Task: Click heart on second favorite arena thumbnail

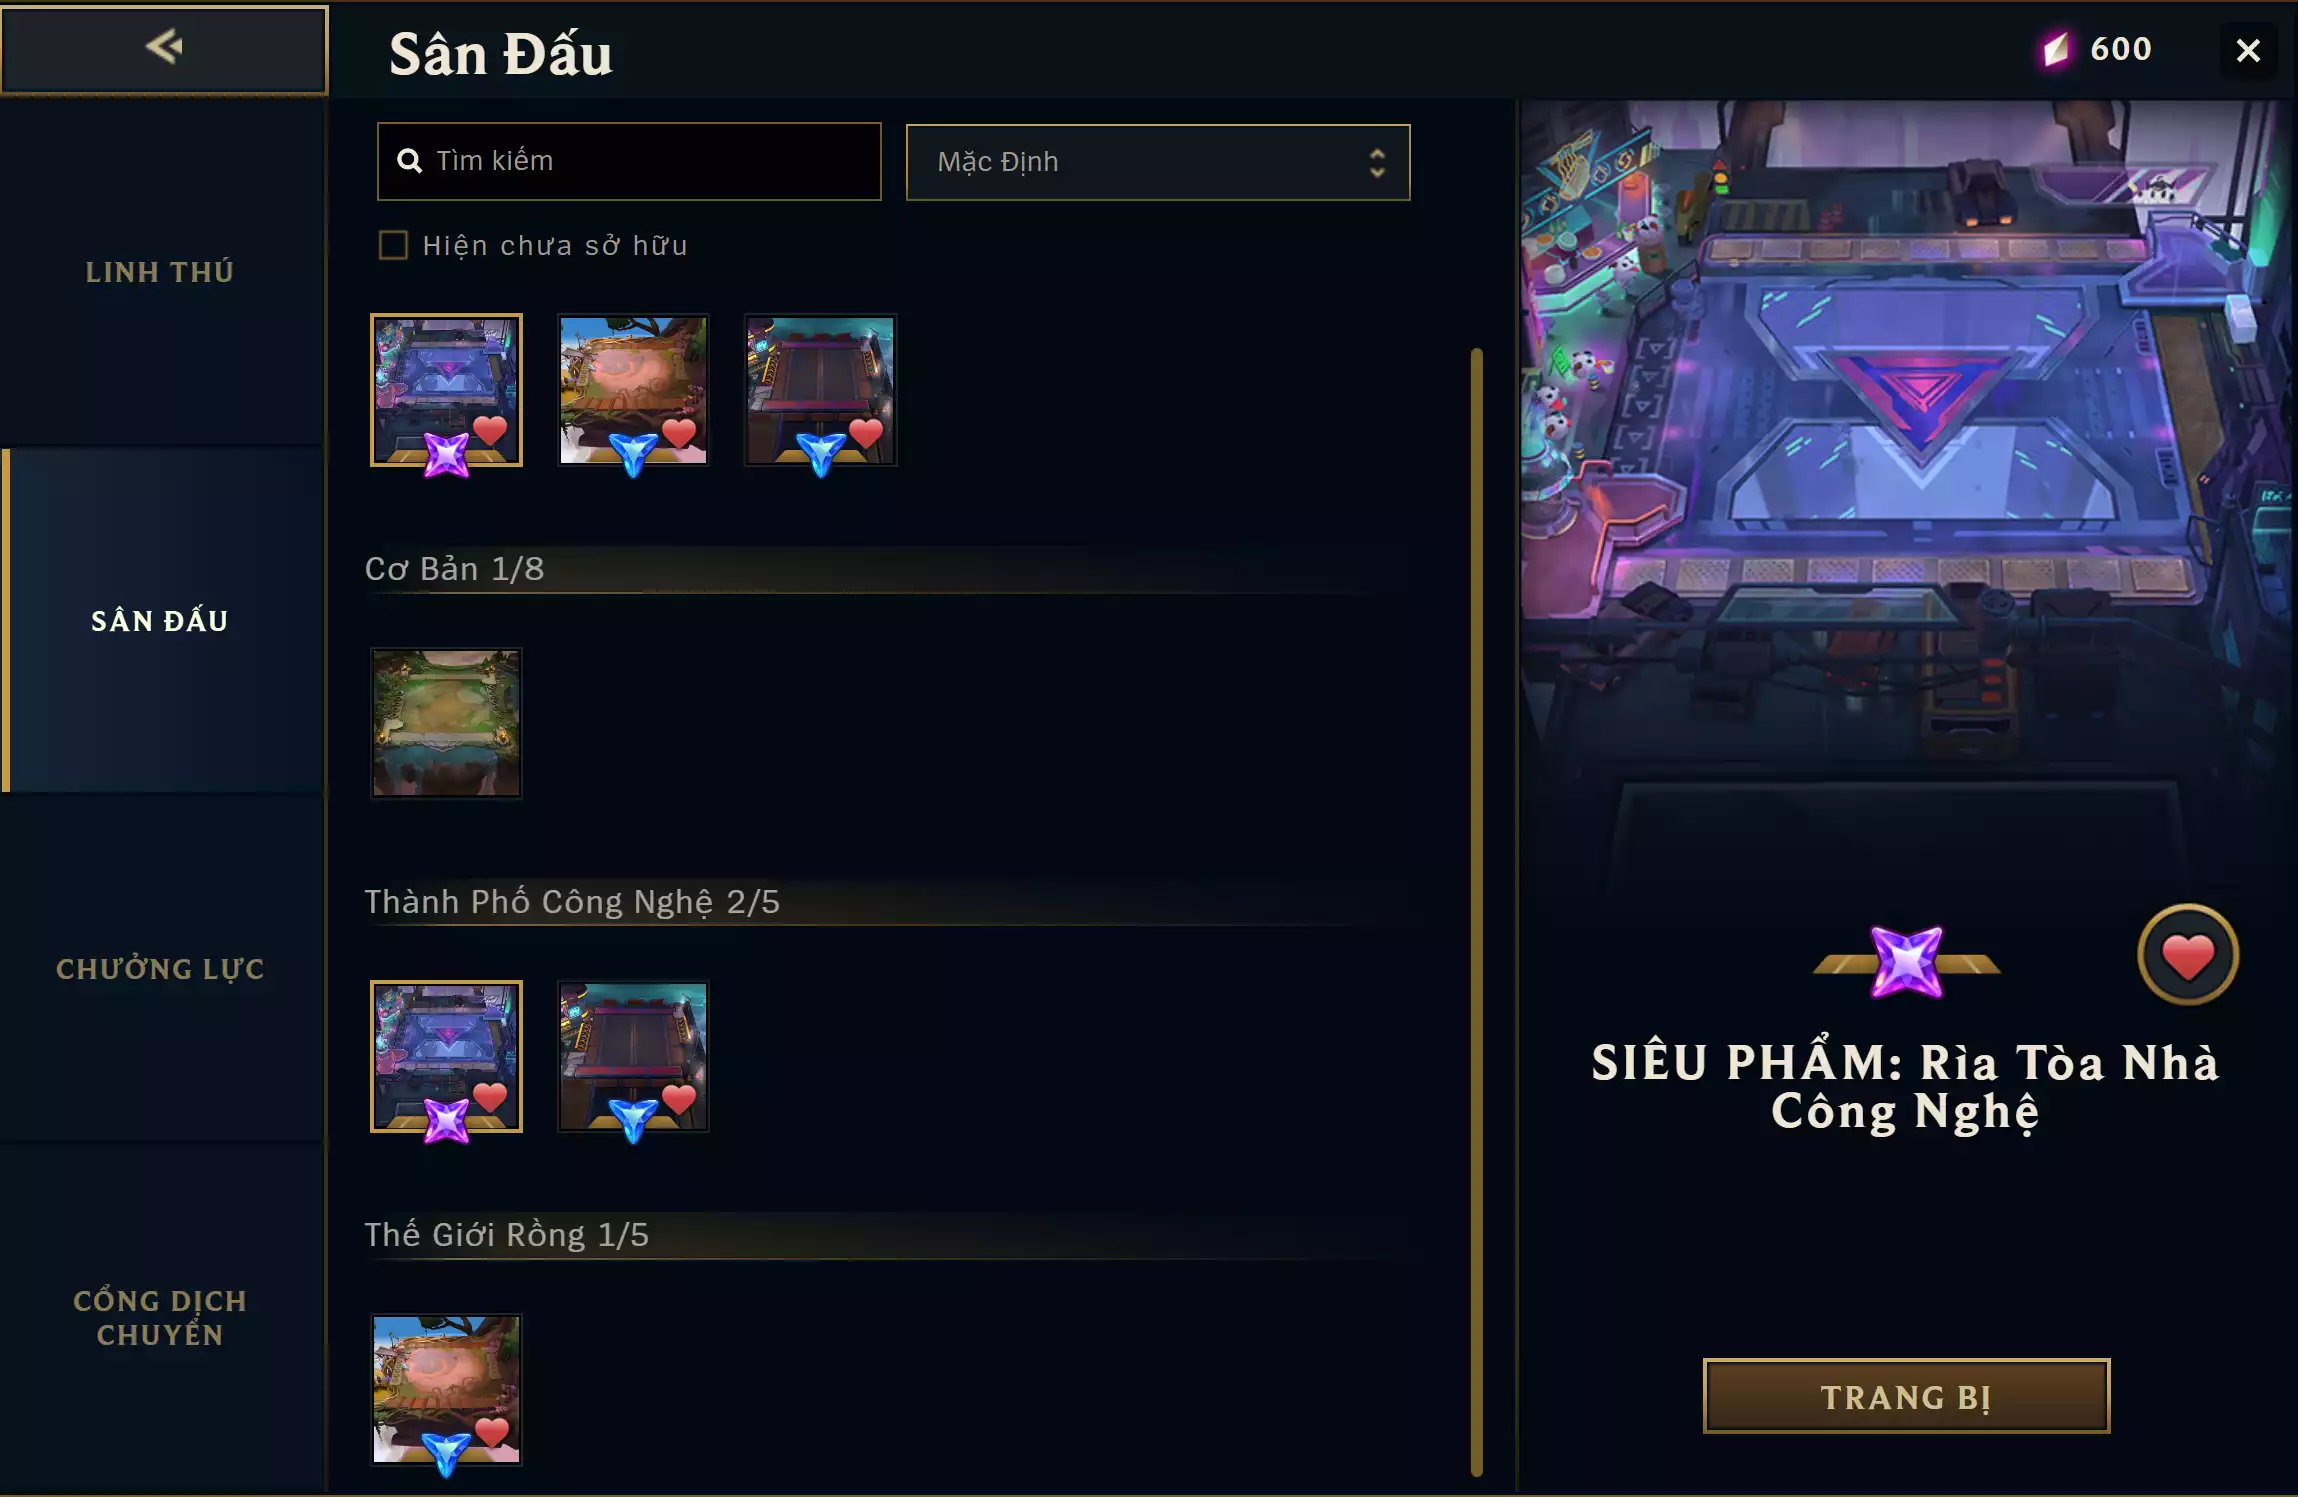Action: 679,432
